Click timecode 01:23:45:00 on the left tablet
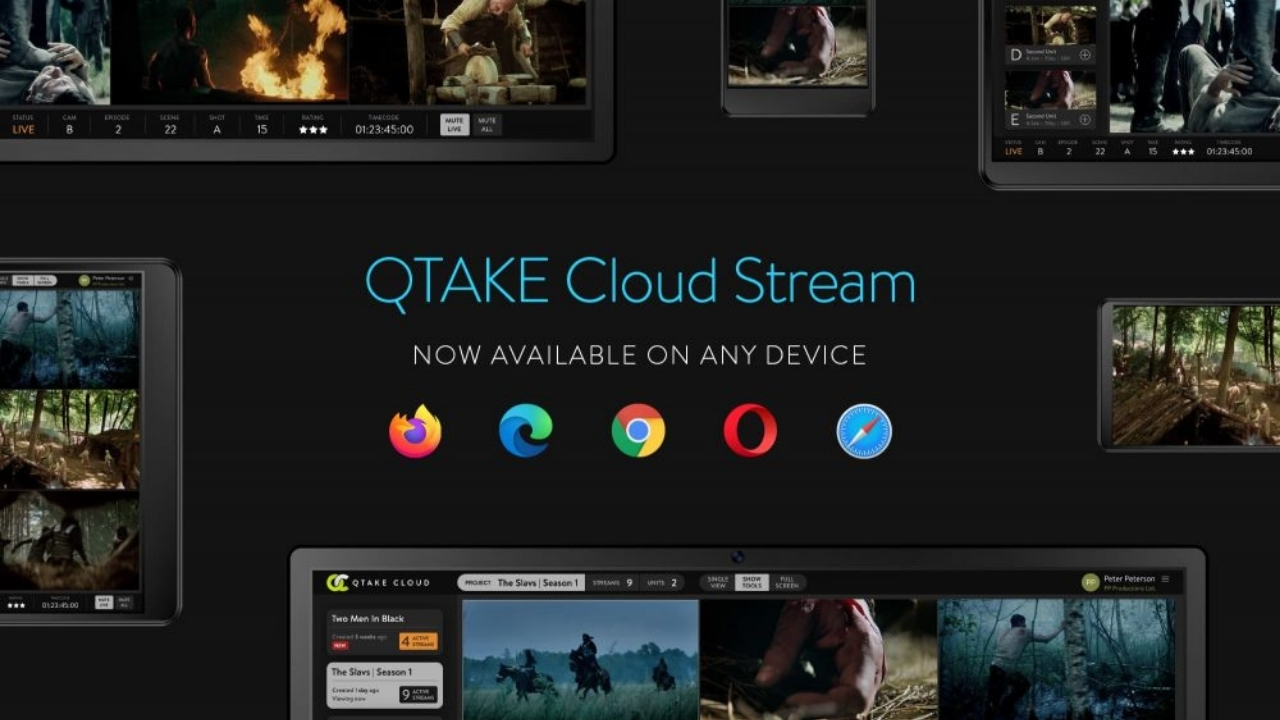Screen dimensions: 1280x720 [60, 605]
